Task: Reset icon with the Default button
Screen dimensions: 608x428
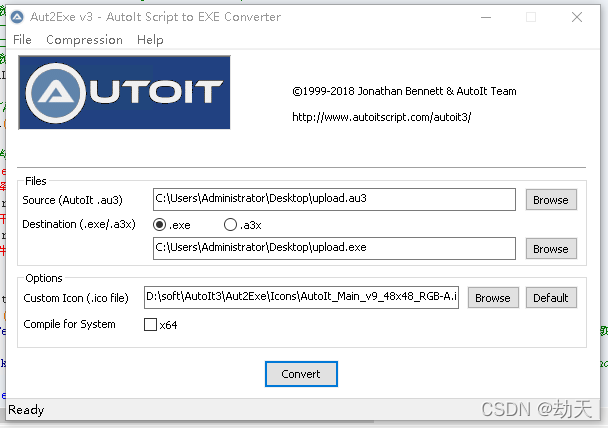Action: 551,298
